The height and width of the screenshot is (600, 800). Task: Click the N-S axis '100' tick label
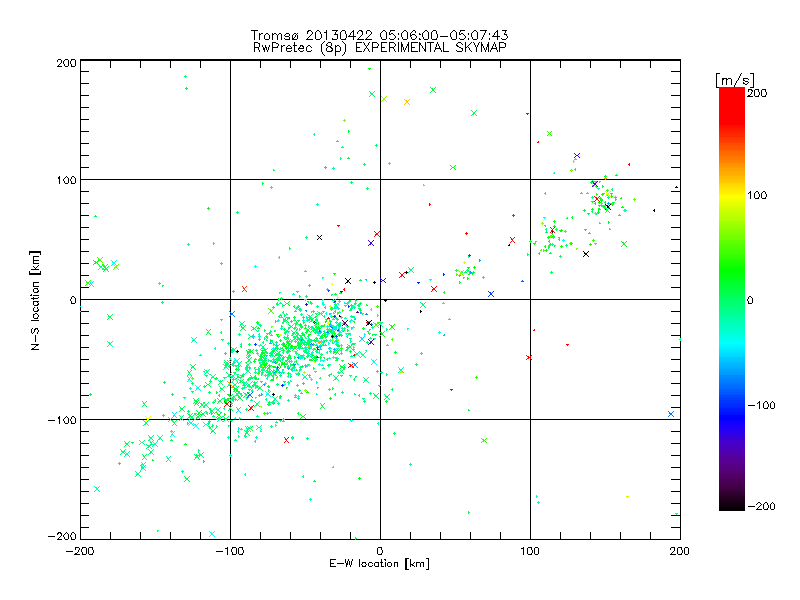[x=66, y=180]
